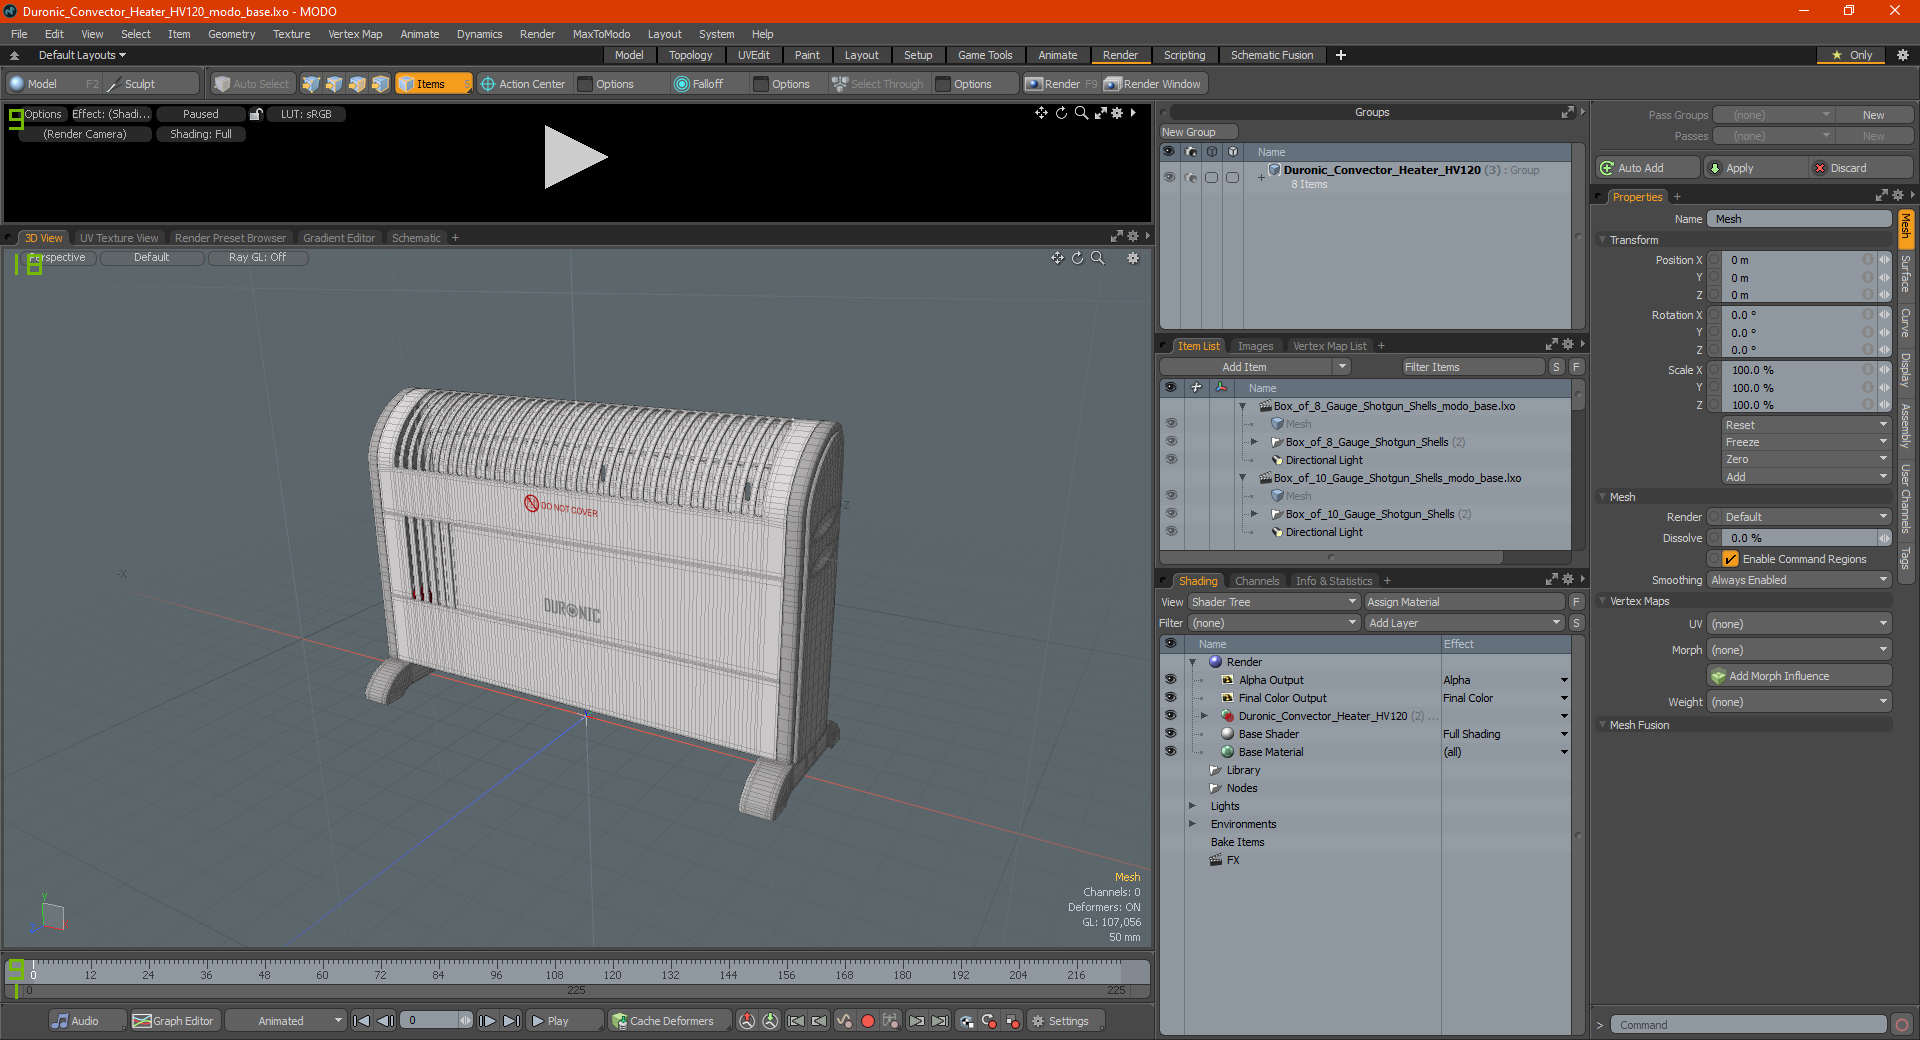The height and width of the screenshot is (1040, 1920).
Task: Click Assign Material button
Action: point(1464,602)
